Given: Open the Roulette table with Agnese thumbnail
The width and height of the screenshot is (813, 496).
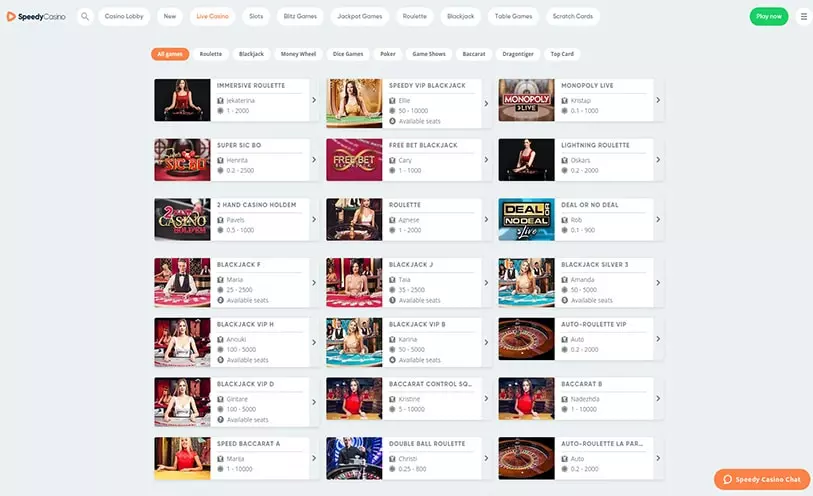Looking at the screenshot, I should (354, 219).
